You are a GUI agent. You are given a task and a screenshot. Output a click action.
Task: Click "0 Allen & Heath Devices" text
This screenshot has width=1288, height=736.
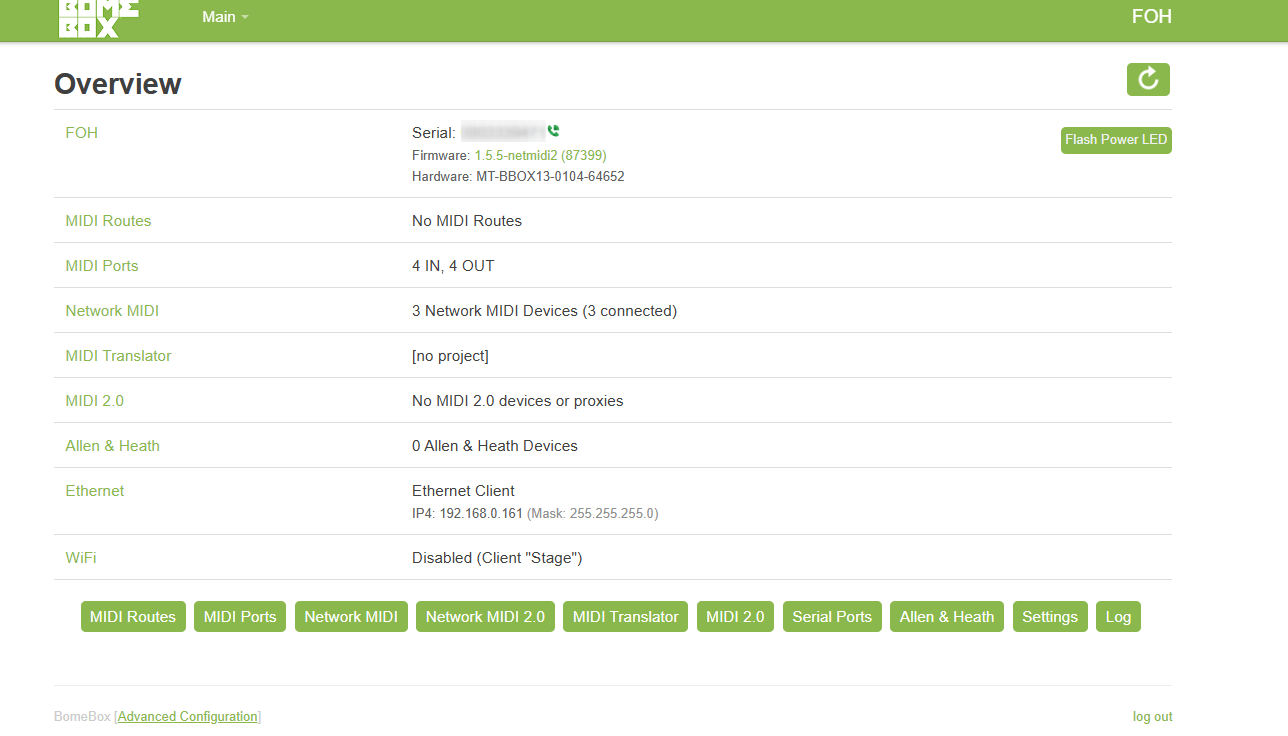(495, 445)
